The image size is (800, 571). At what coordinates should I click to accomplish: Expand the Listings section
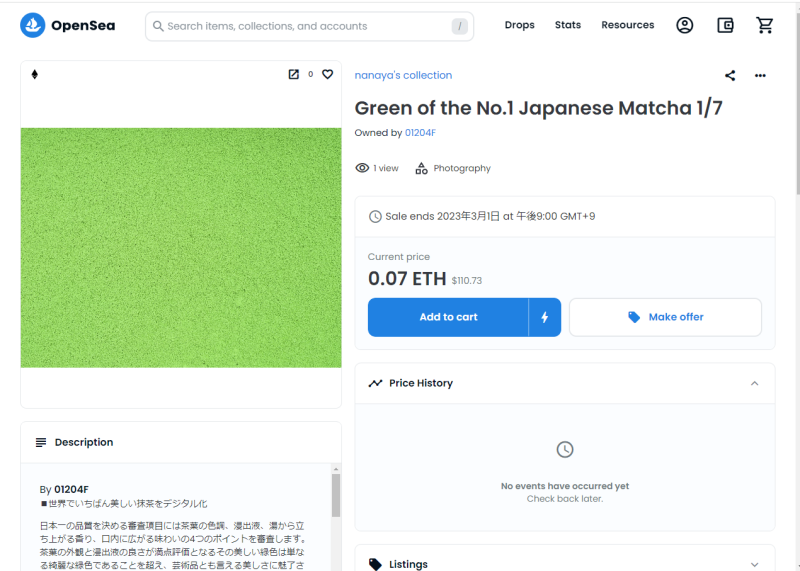(754, 564)
